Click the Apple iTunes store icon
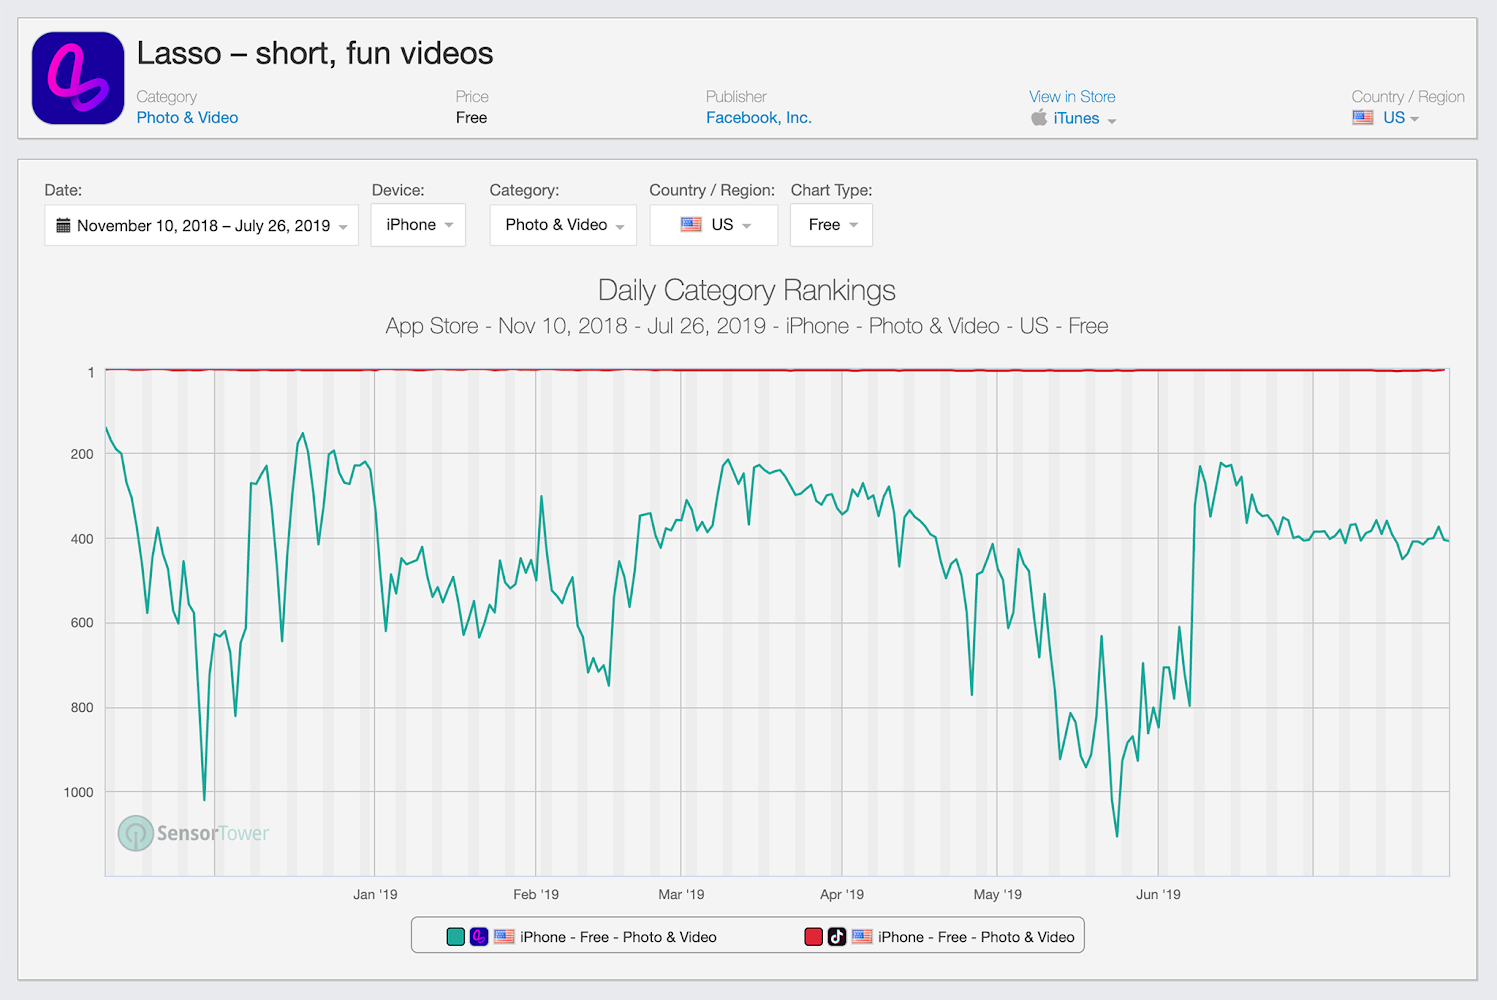The width and height of the screenshot is (1497, 1000). [x=1039, y=118]
